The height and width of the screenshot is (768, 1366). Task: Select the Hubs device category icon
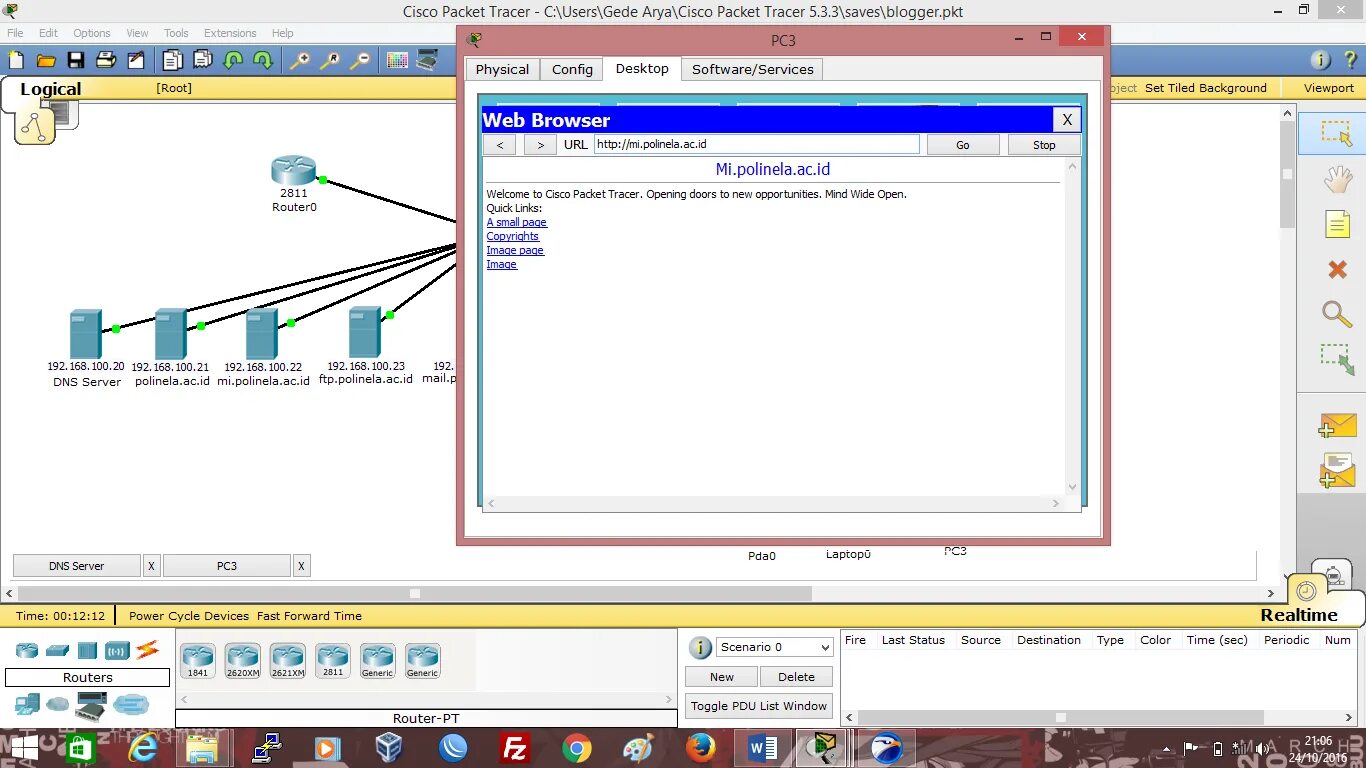click(x=87, y=651)
